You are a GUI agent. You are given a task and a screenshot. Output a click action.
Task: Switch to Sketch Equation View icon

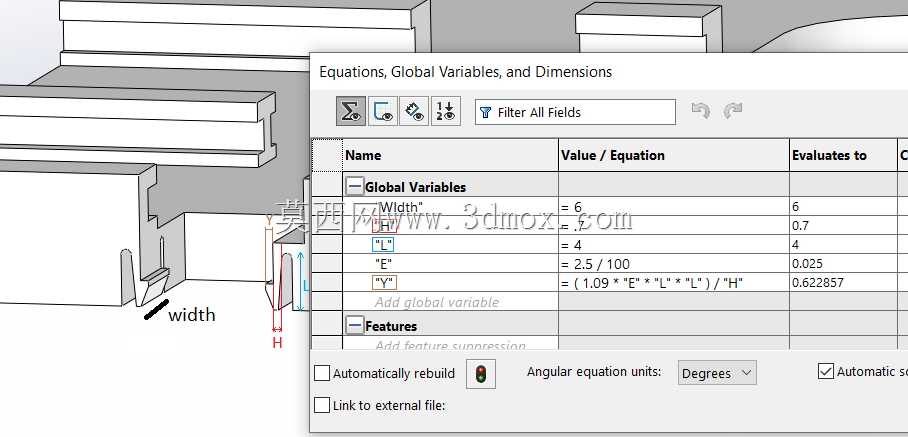click(x=383, y=112)
